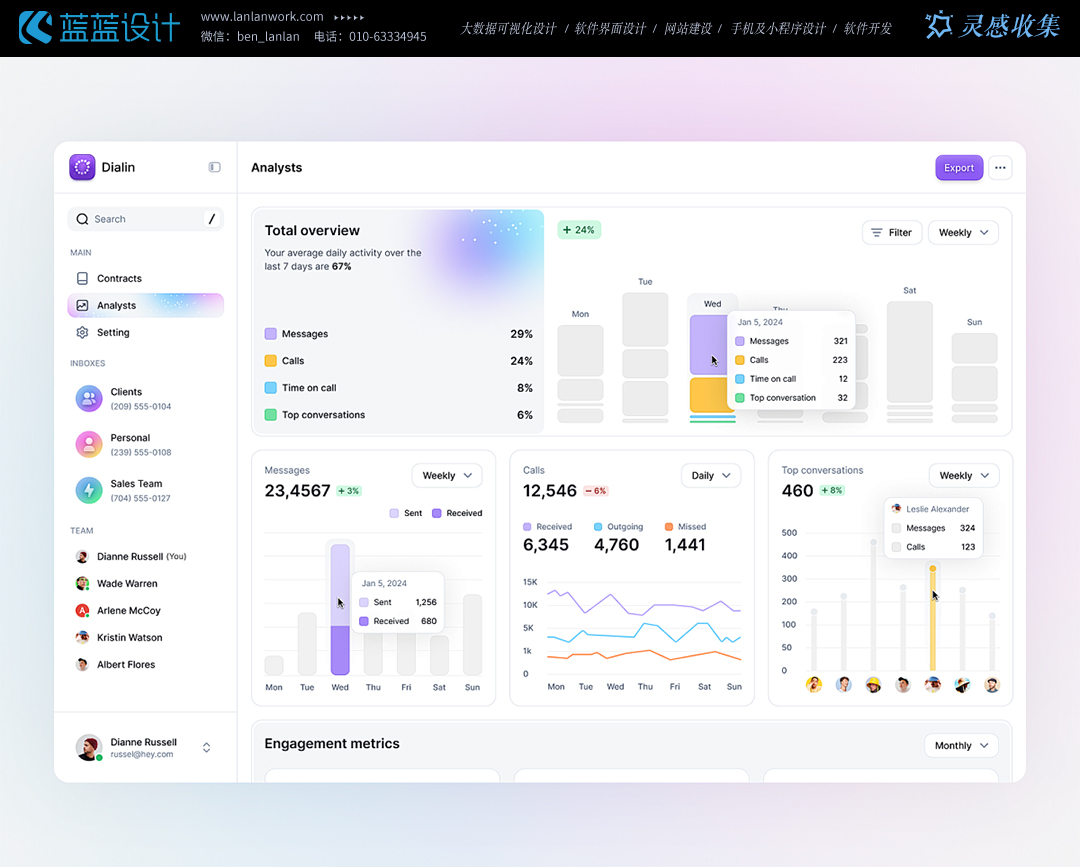
Task: Open the Personal inbox avatar icon
Action: coord(89,444)
